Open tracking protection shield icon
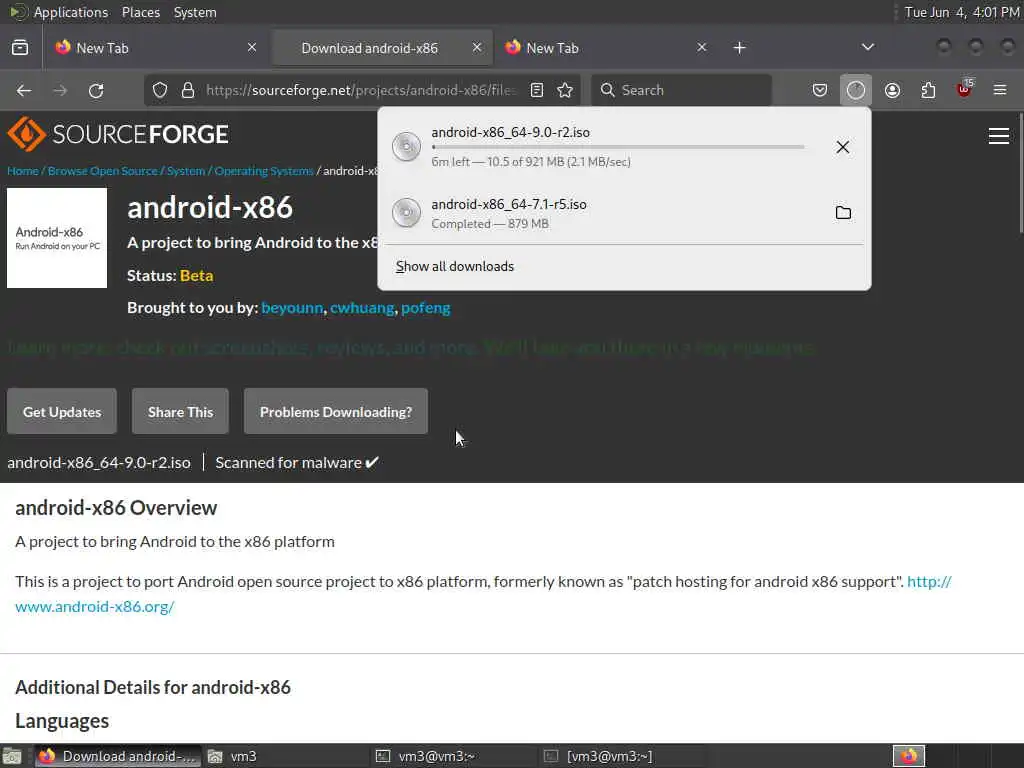 pyautogui.click(x=160, y=90)
